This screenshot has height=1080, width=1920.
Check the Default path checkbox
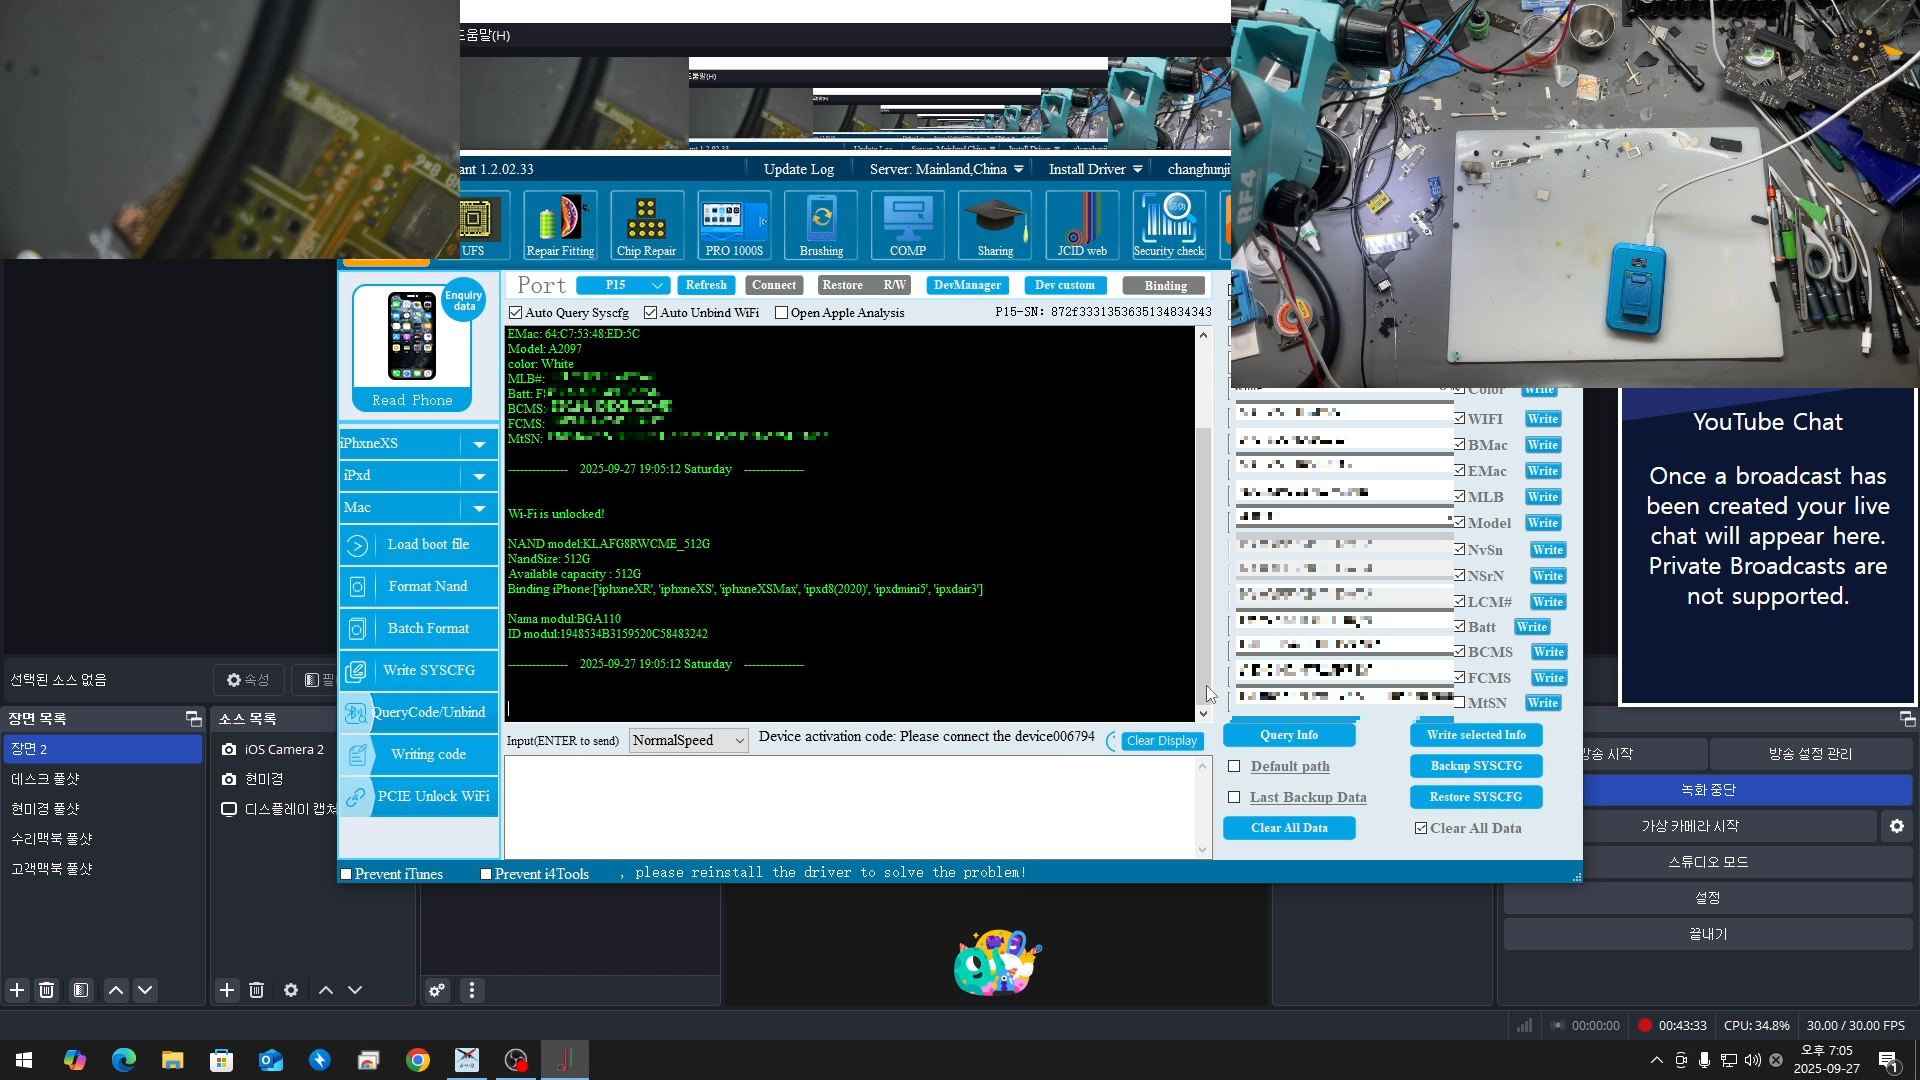tap(1234, 767)
